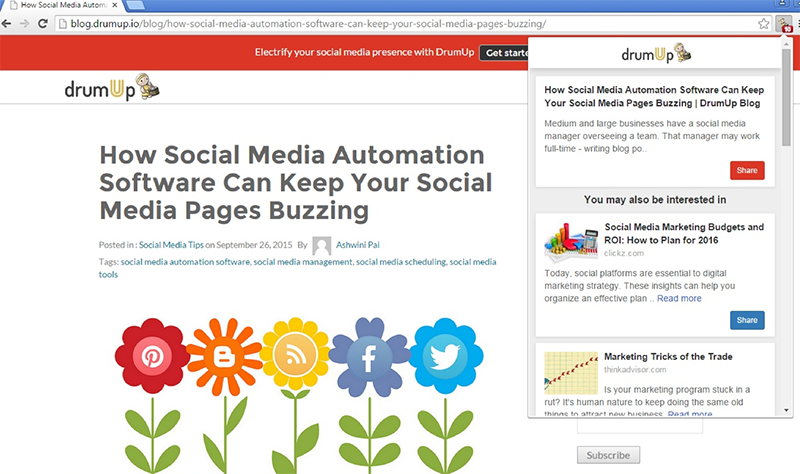The width and height of the screenshot is (800, 474).
Task: Click the Pinterest flower icon
Action: (x=152, y=356)
